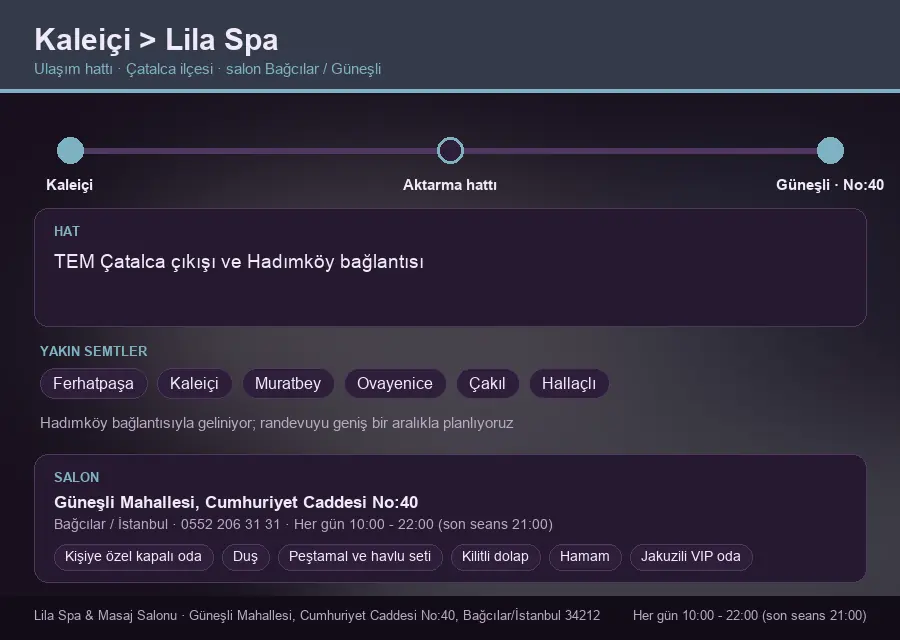900x640 pixels.
Task: Click the Aktarma hattı label under route line
Action: 450,185
